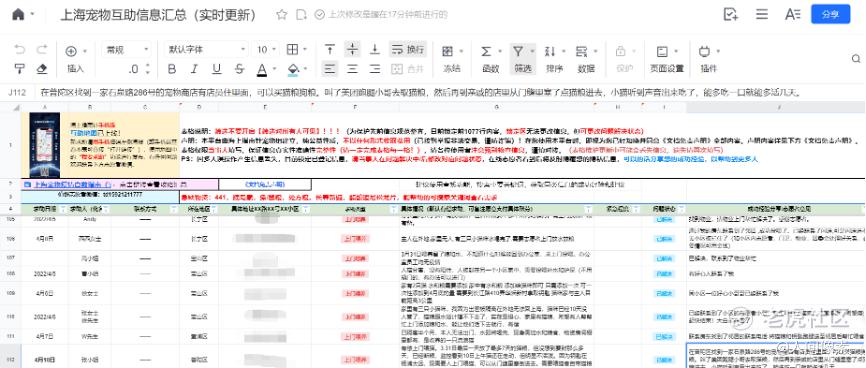Toggle 换行 text wrap
The image size is (866, 368).
point(408,50)
